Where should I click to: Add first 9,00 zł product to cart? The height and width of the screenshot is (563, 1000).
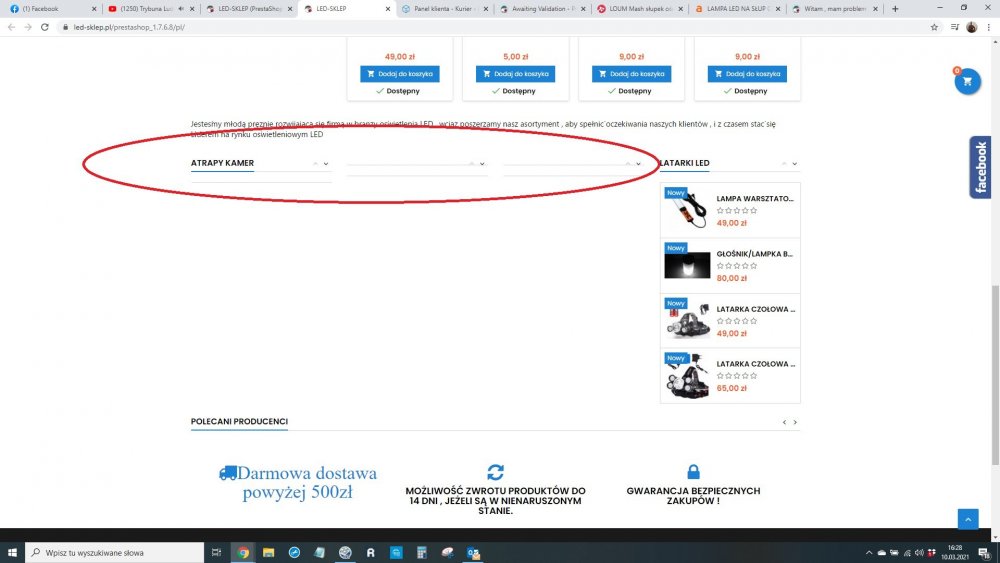point(631,74)
